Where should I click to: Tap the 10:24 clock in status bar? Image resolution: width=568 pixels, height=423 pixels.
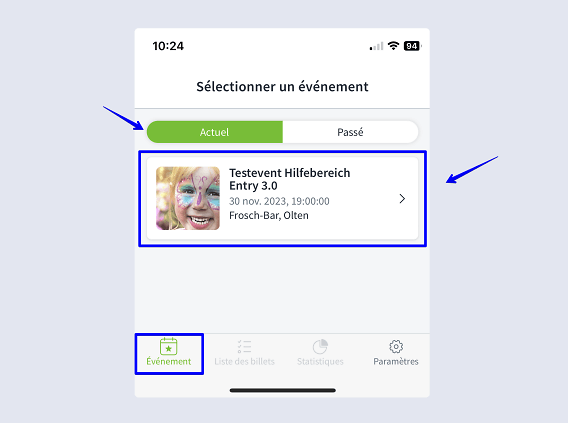tap(168, 46)
